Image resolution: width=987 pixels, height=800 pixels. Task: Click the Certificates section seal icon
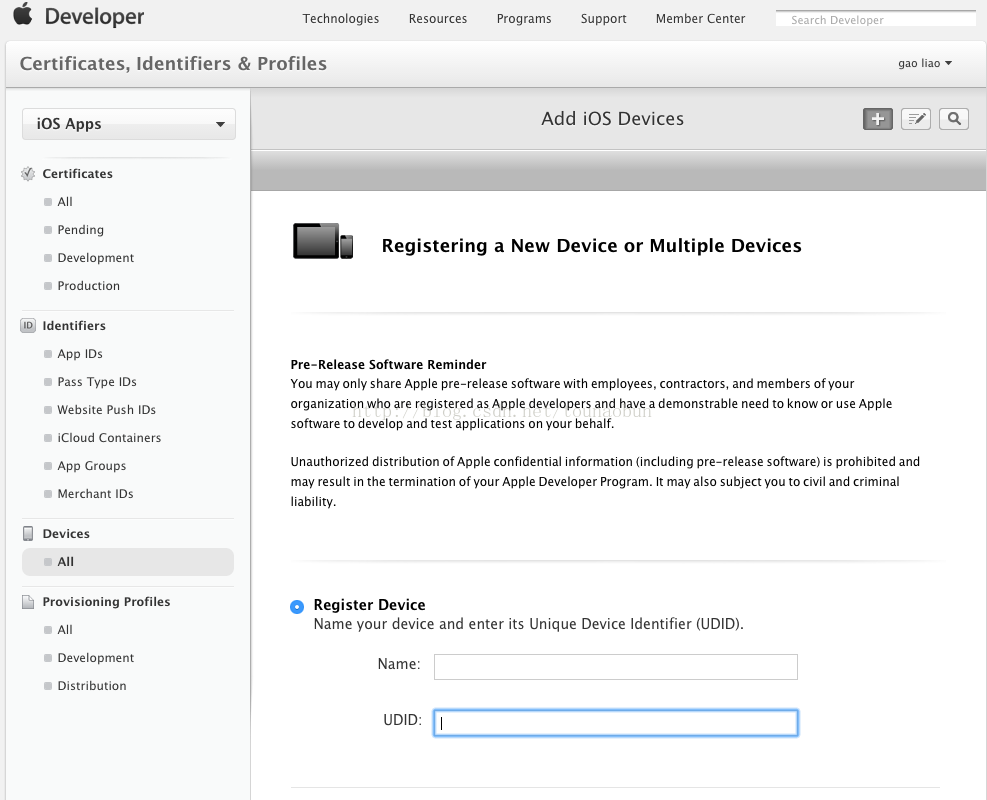click(x=28, y=174)
